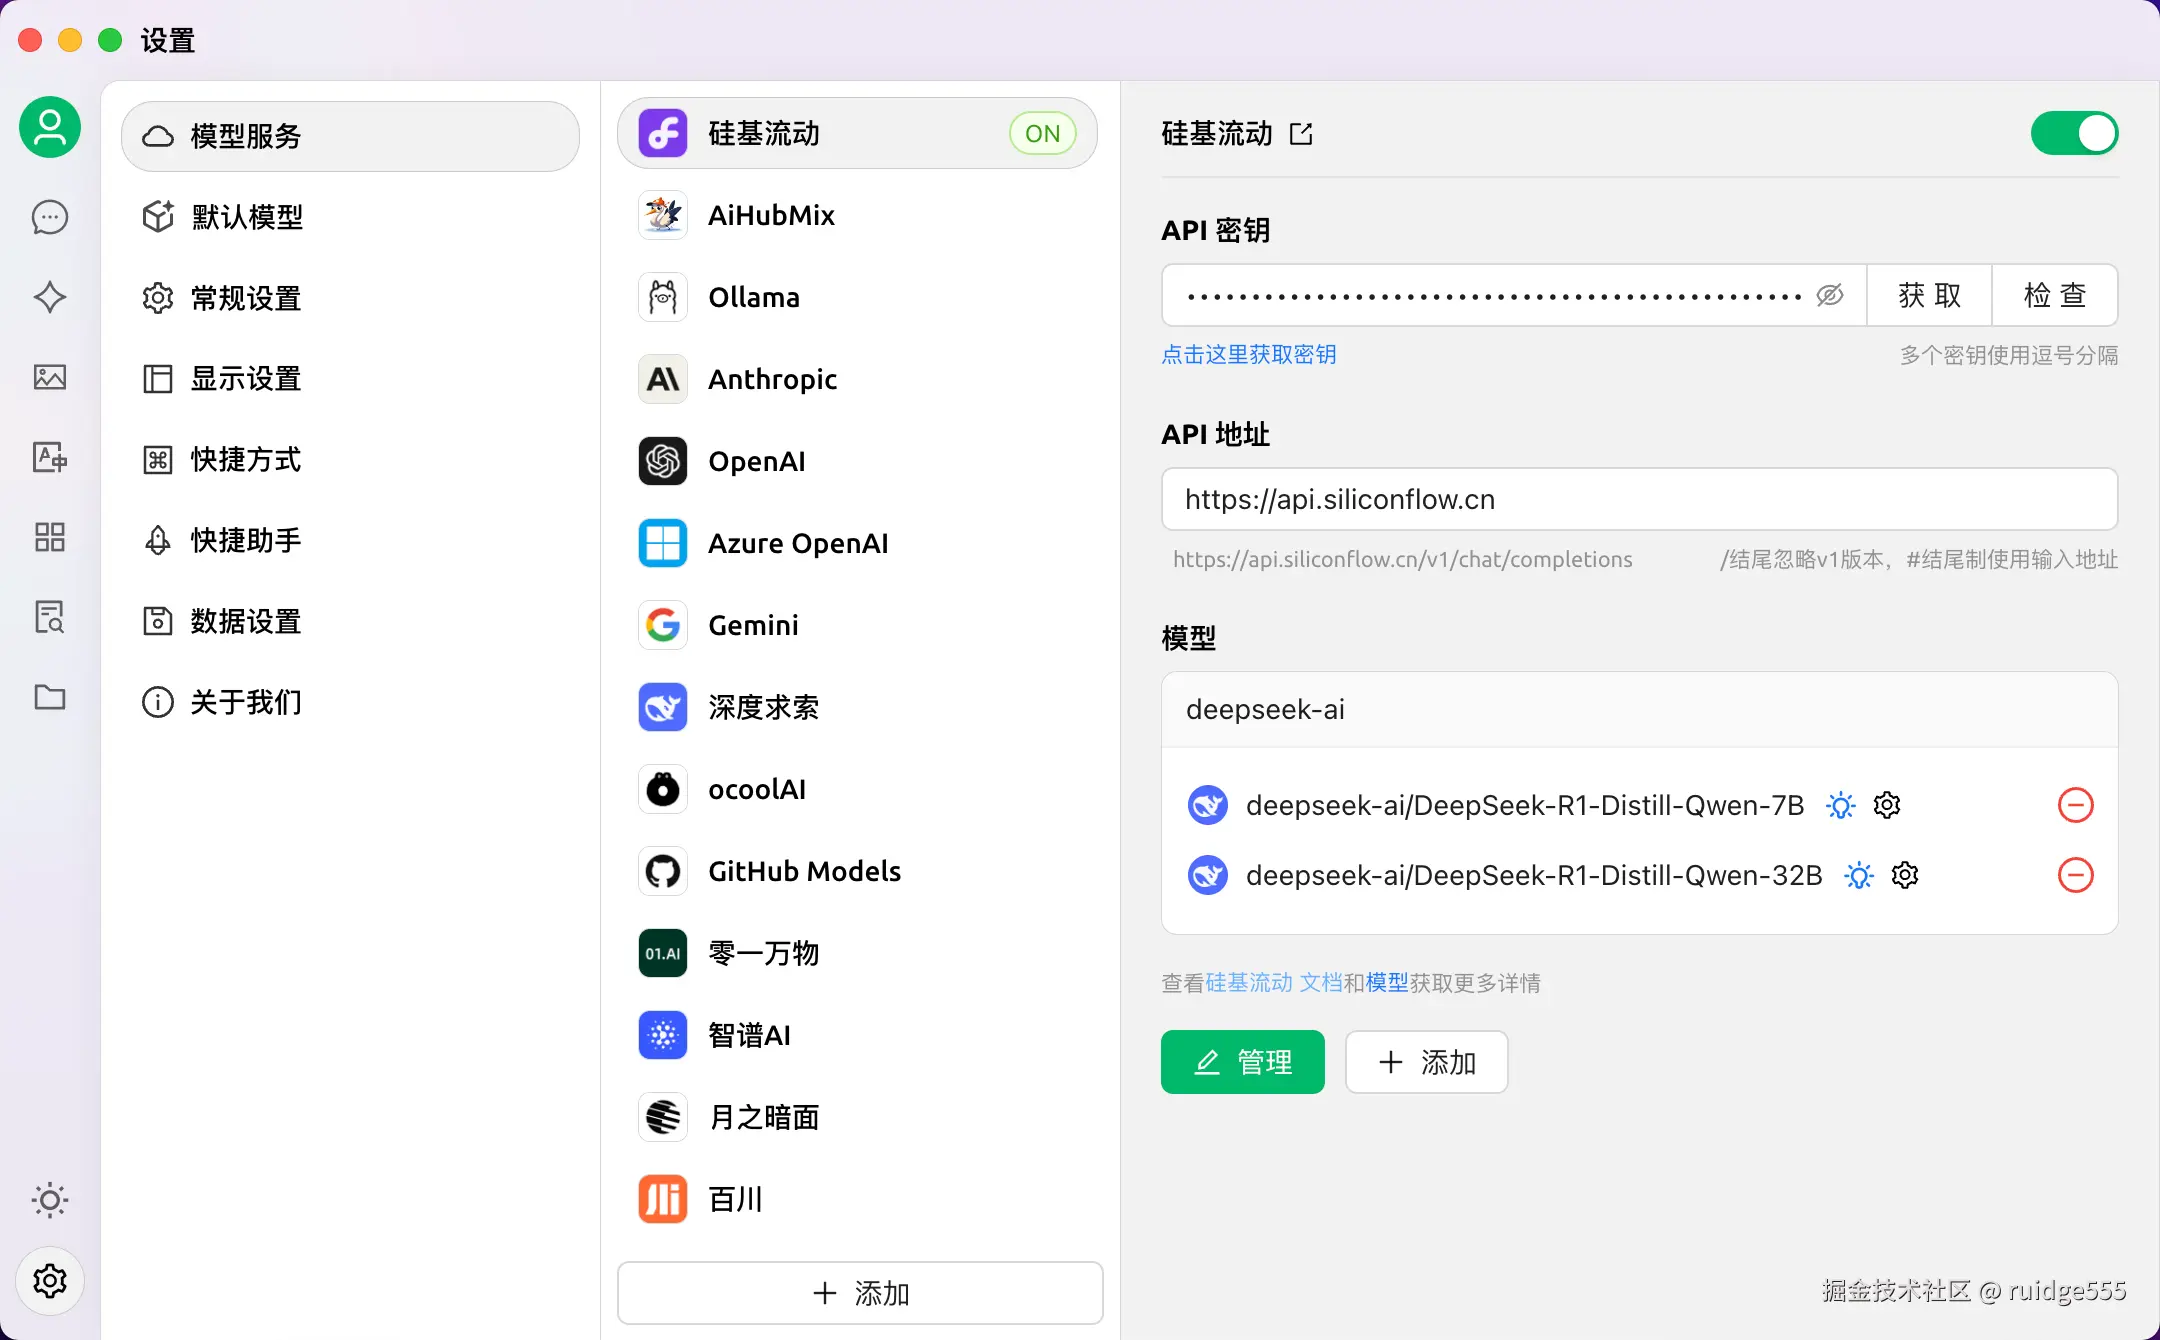This screenshot has height=1340, width=2160.
Task: Open the image generation sidebar icon
Action: tap(50, 377)
